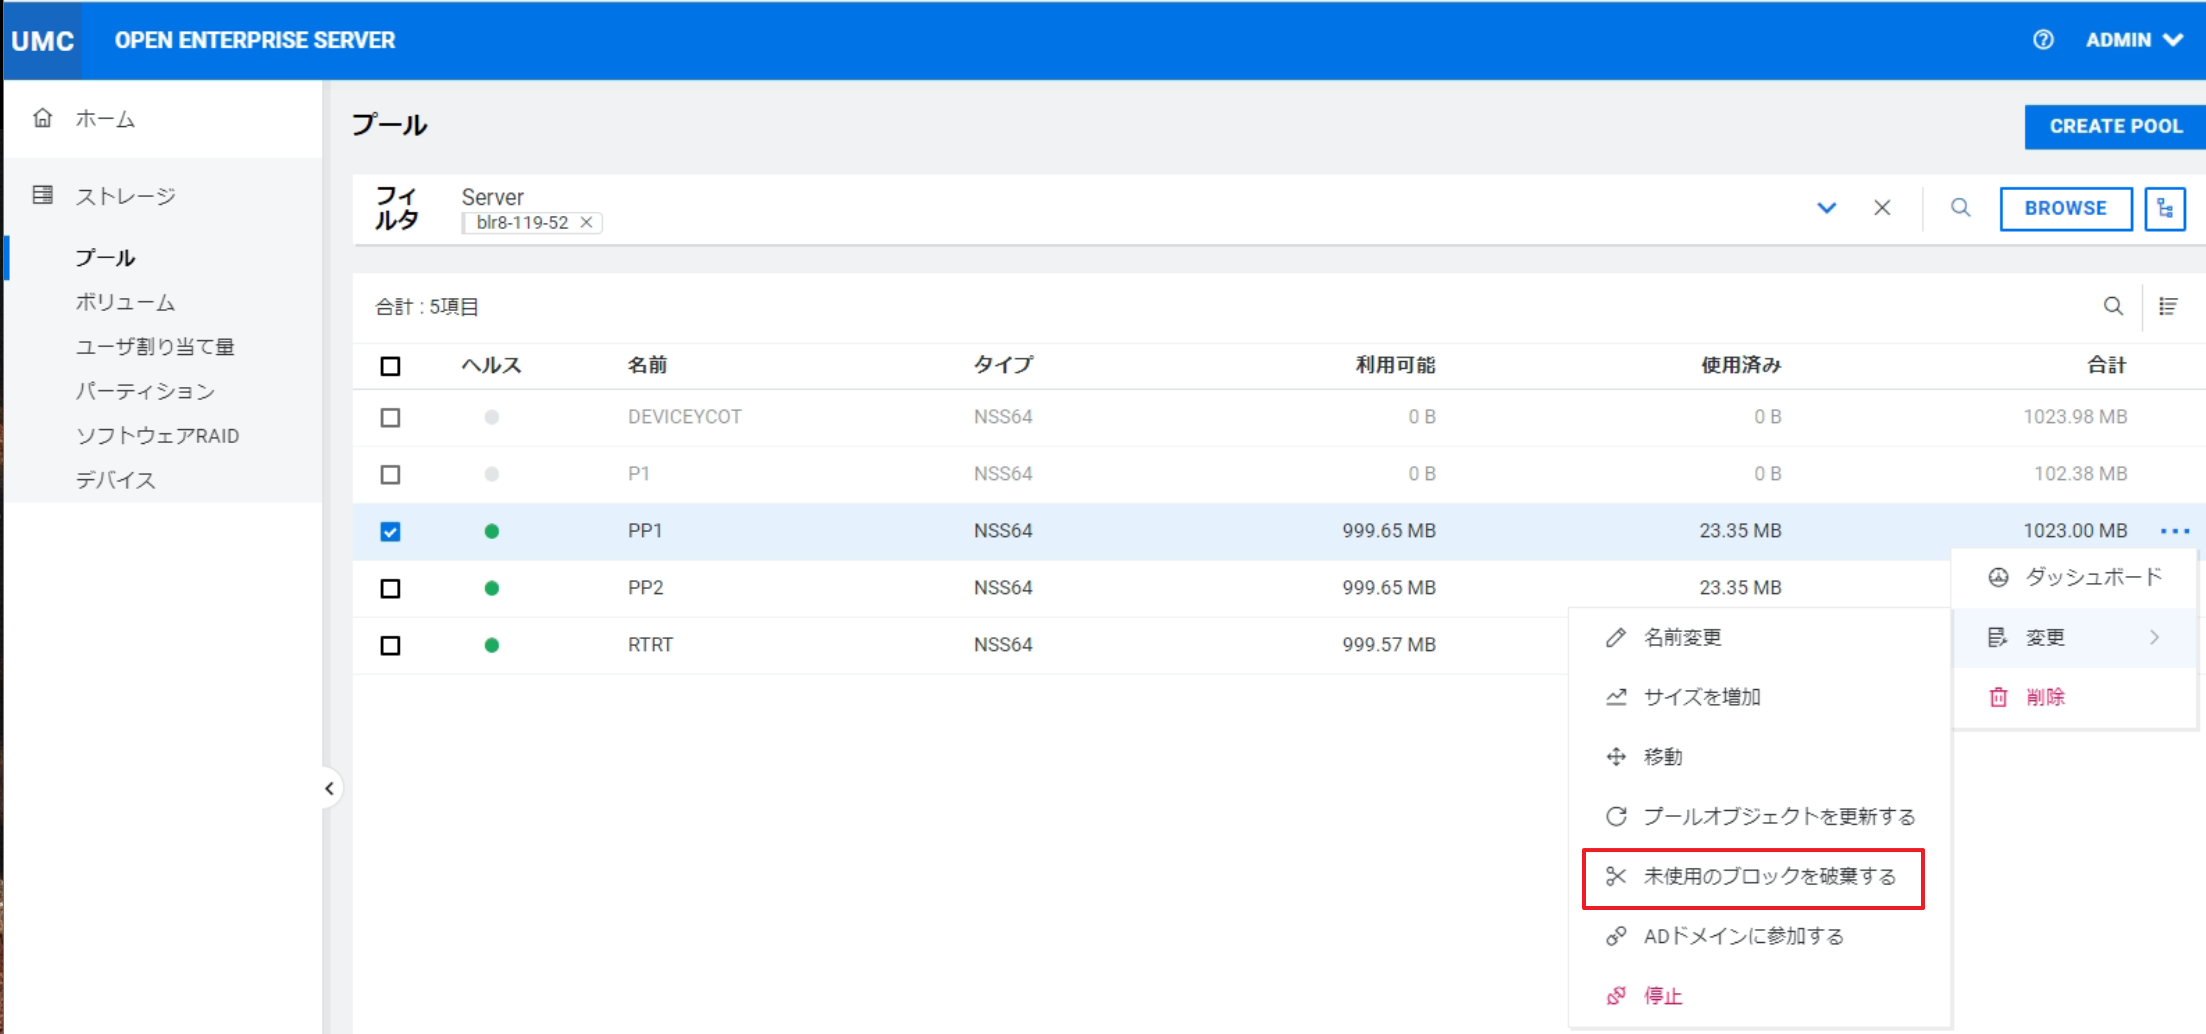
Task: Open the tree view icon beside BROWSE
Action: pyautogui.click(x=2164, y=208)
